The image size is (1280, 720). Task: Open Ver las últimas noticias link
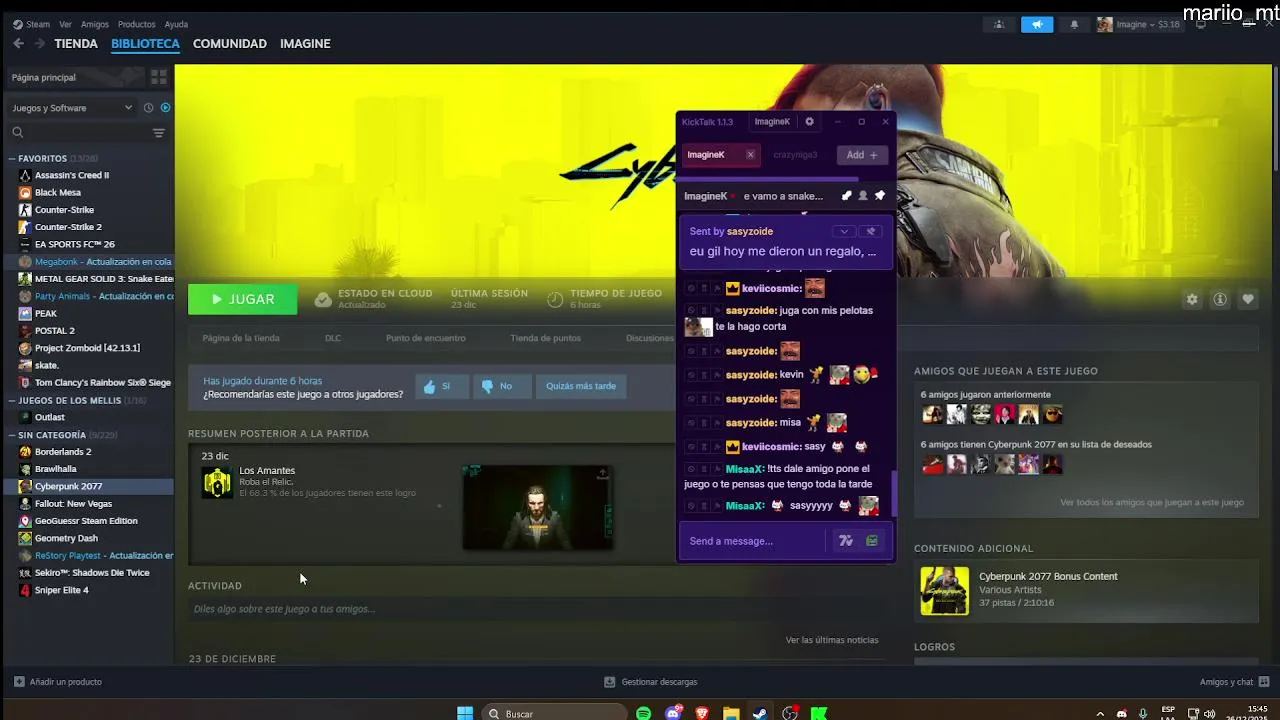coord(832,640)
